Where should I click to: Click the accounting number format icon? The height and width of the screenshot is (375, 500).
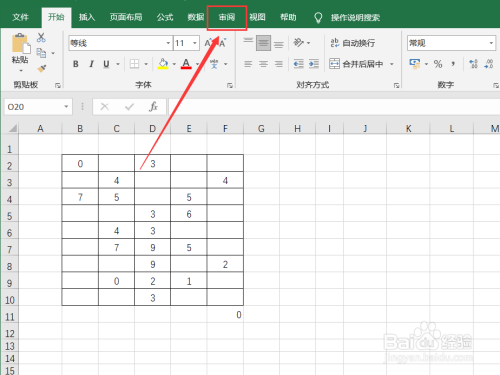415,64
